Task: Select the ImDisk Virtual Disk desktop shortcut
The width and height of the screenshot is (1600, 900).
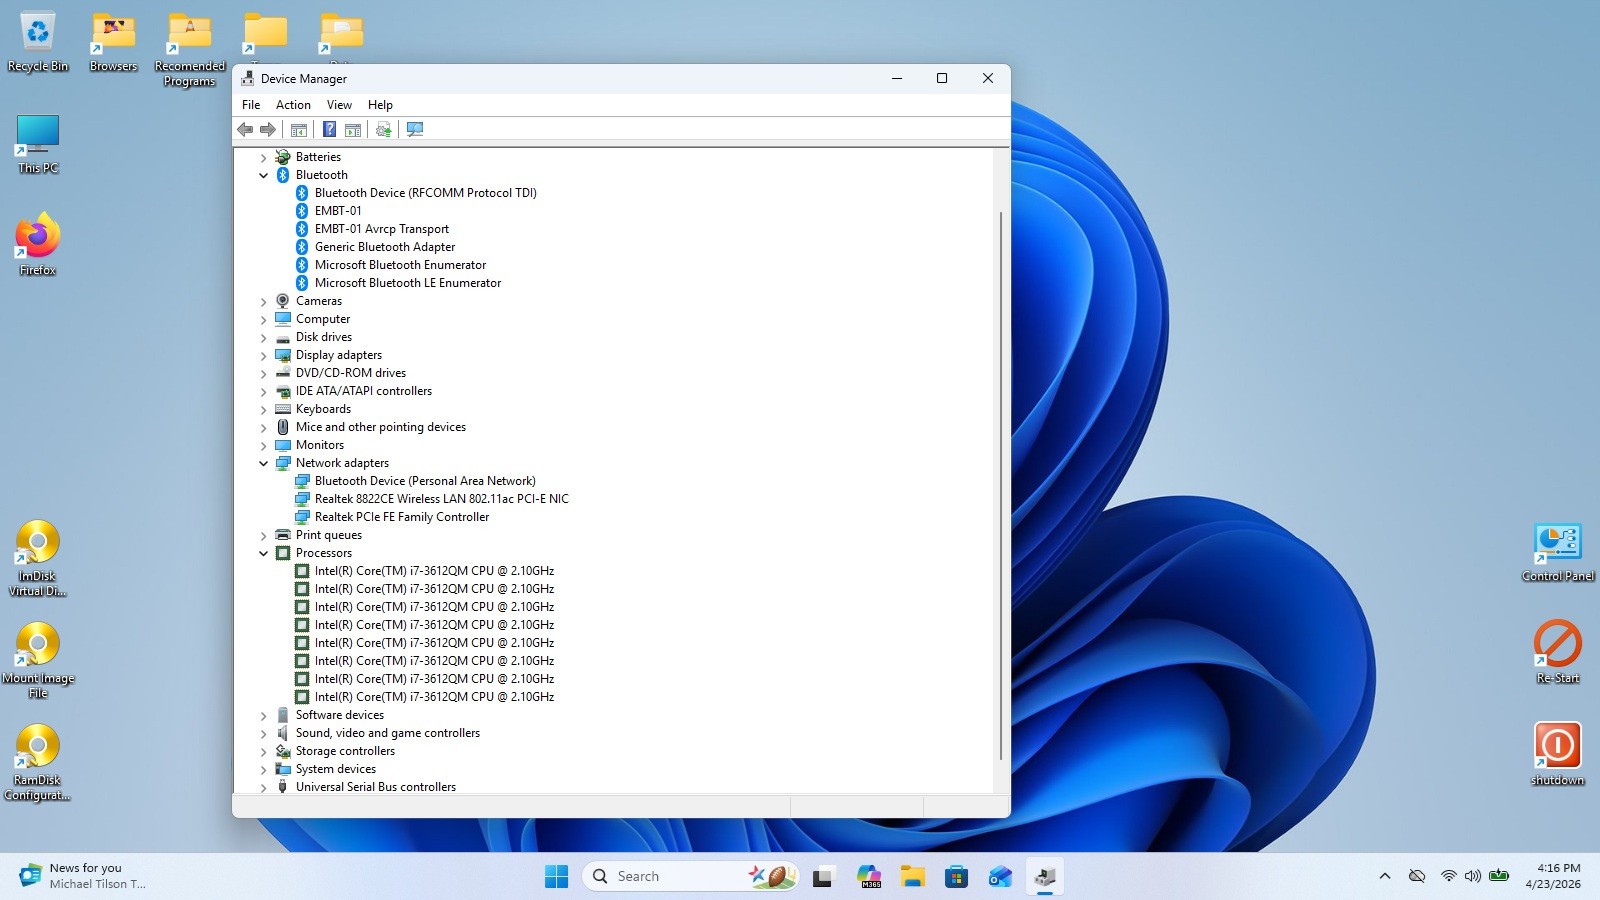Action: (38, 558)
